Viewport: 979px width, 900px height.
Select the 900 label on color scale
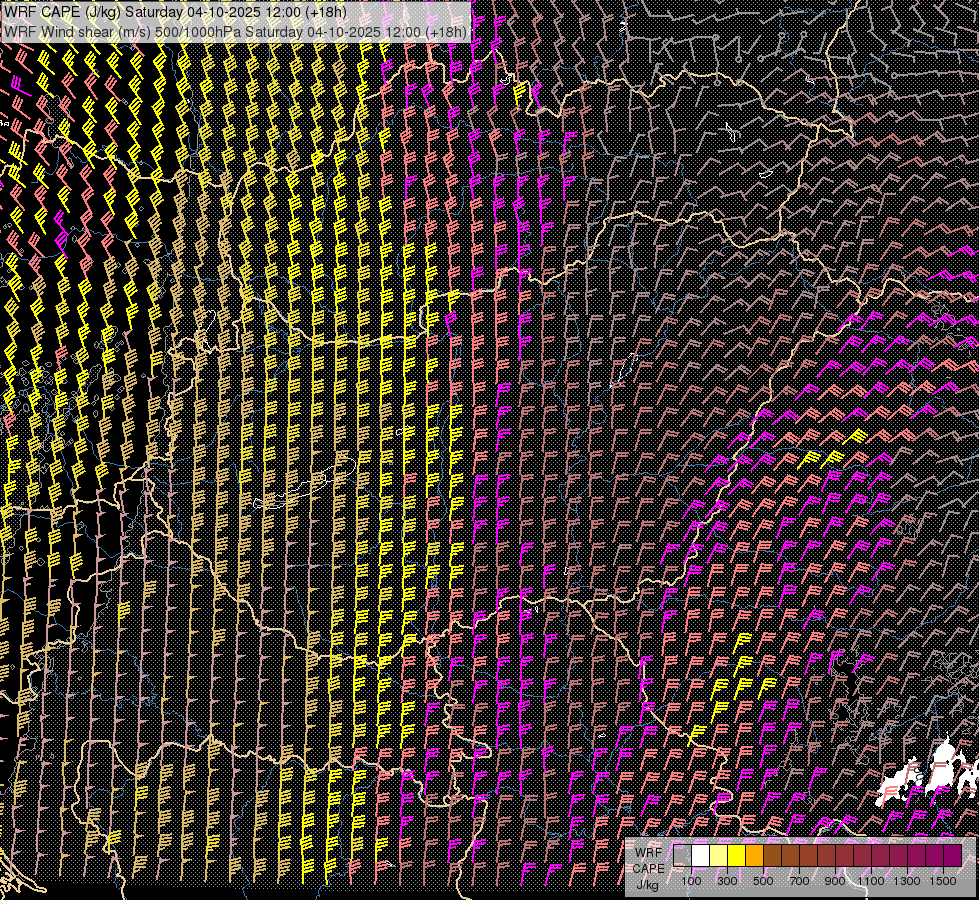835,881
